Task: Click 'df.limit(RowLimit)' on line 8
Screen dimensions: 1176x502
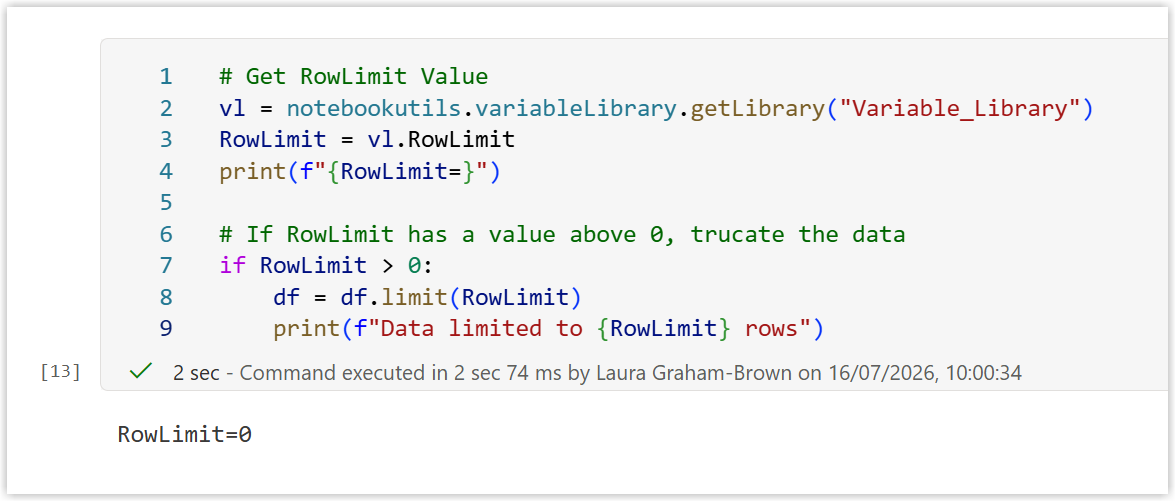Action: 462,297
